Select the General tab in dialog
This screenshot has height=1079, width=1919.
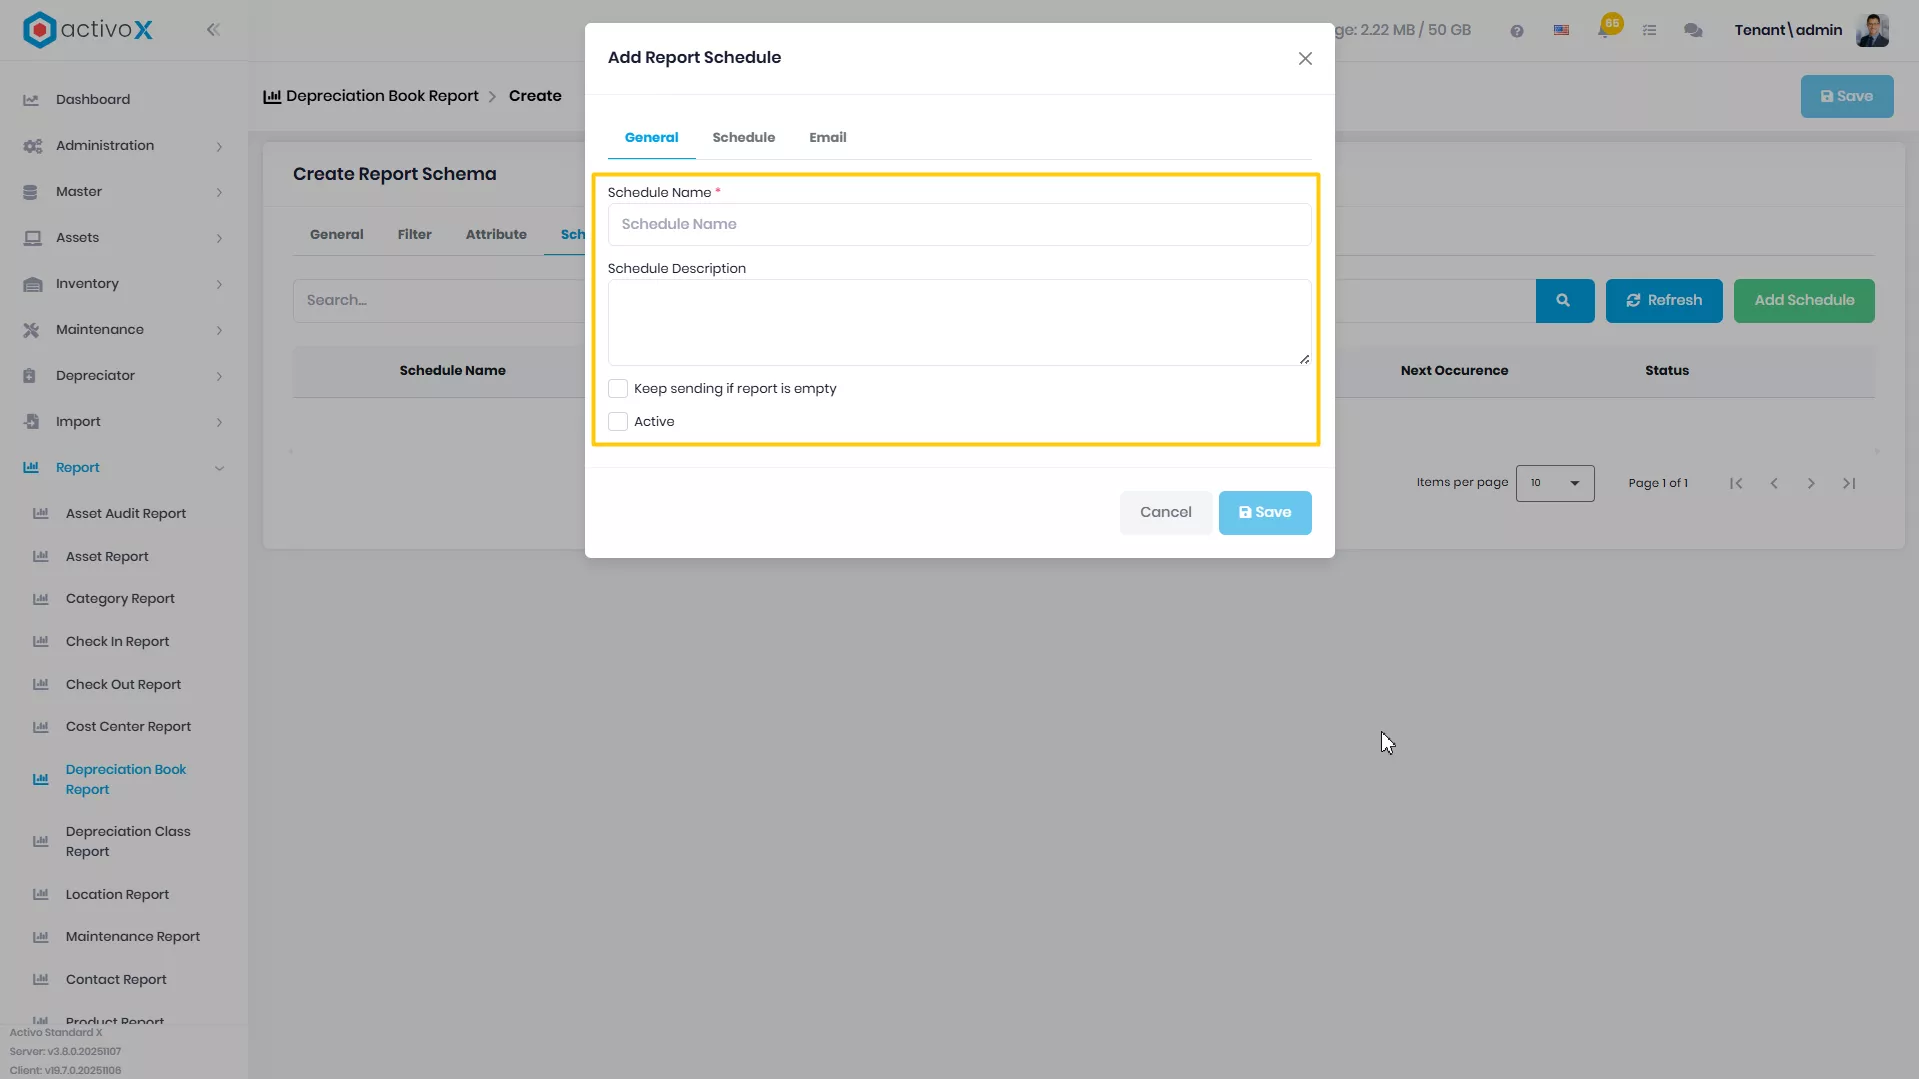pyautogui.click(x=651, y=138)
